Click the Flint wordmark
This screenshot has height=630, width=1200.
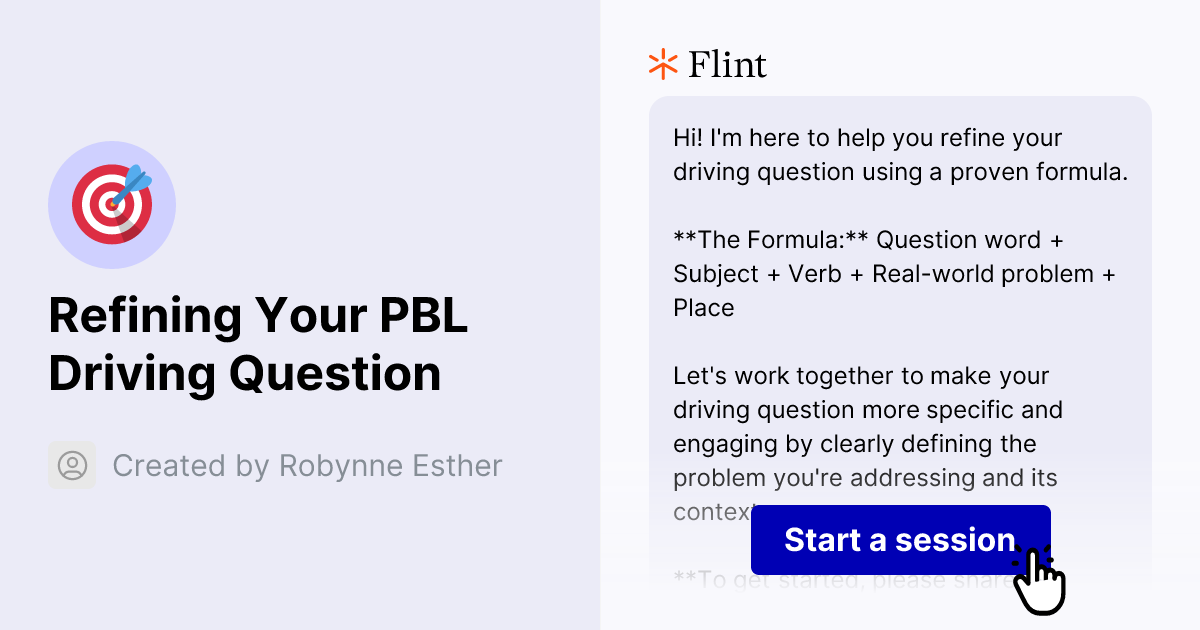pyautogui.click(x=727, y=64)
